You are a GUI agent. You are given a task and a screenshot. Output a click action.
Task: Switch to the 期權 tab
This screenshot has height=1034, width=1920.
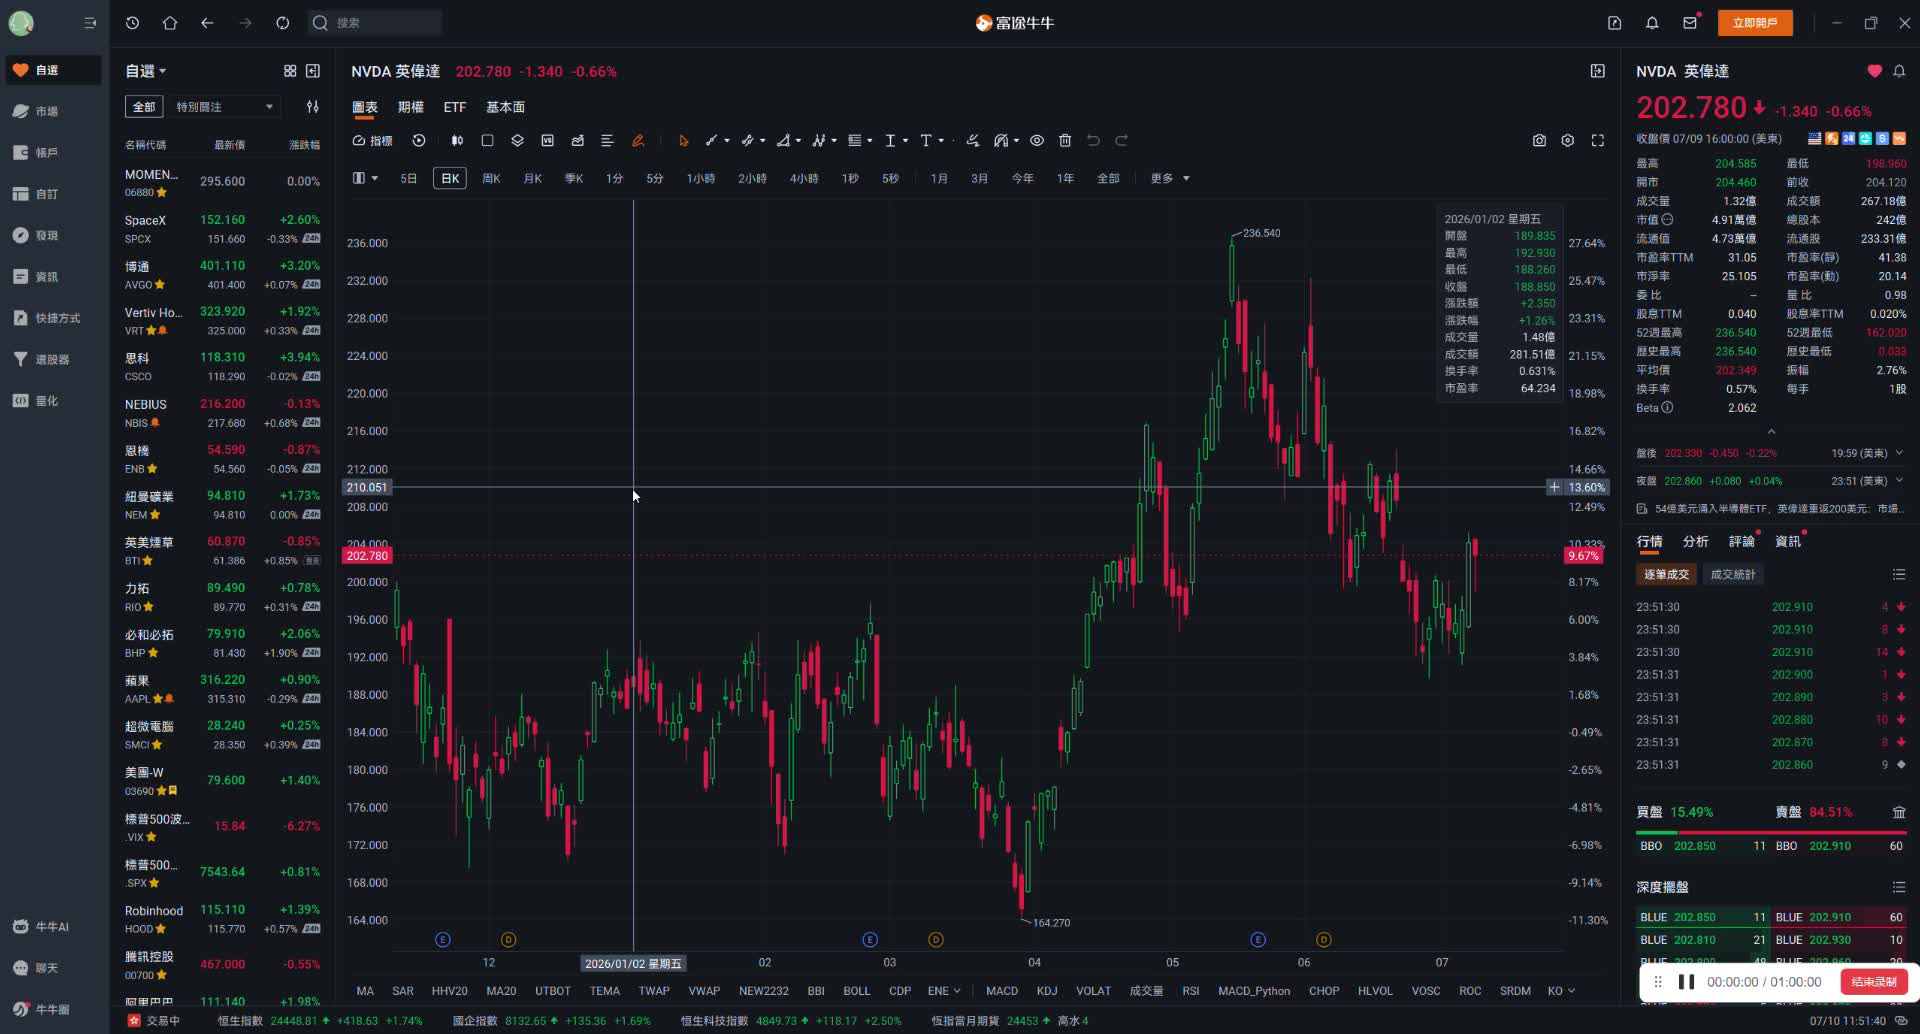pos(410,107)
